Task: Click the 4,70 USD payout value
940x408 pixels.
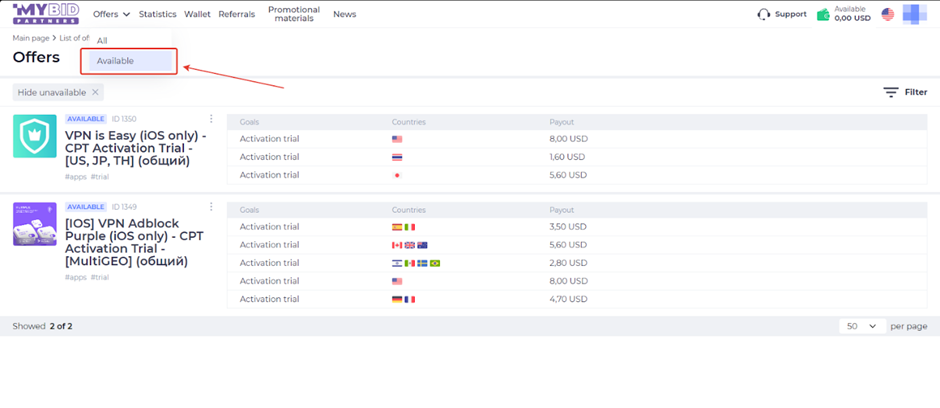Action: pos(568,298)
